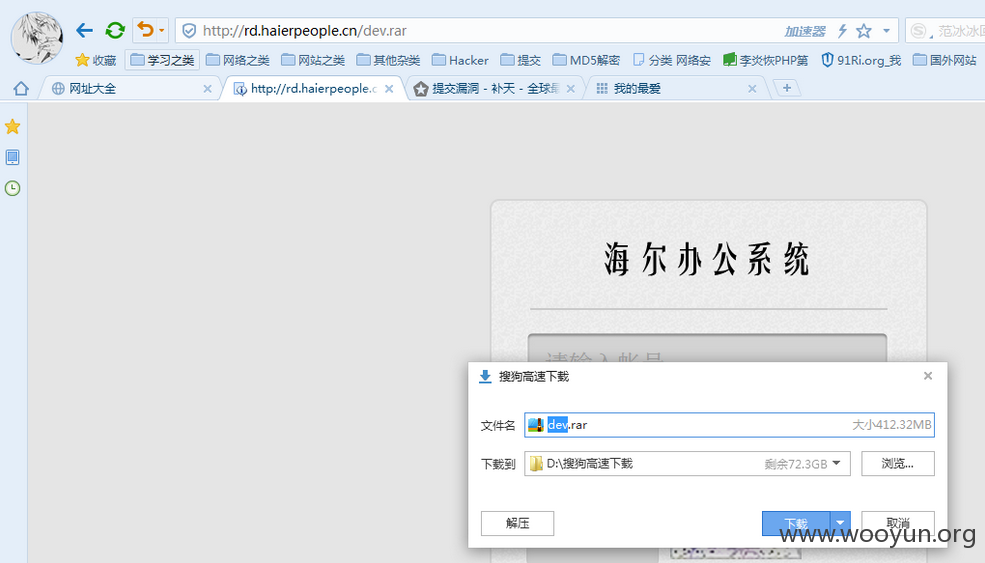Open a new tab with plus button
Image resolution: width=985 pixels, height=563 pixels.
(786, 88)
